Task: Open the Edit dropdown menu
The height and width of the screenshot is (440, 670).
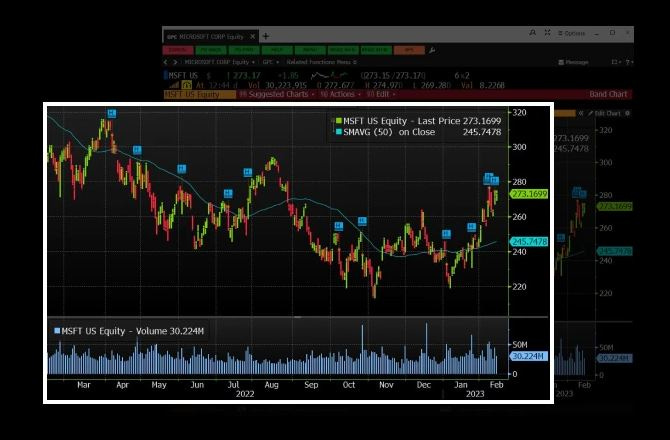Action: (381, 94)
